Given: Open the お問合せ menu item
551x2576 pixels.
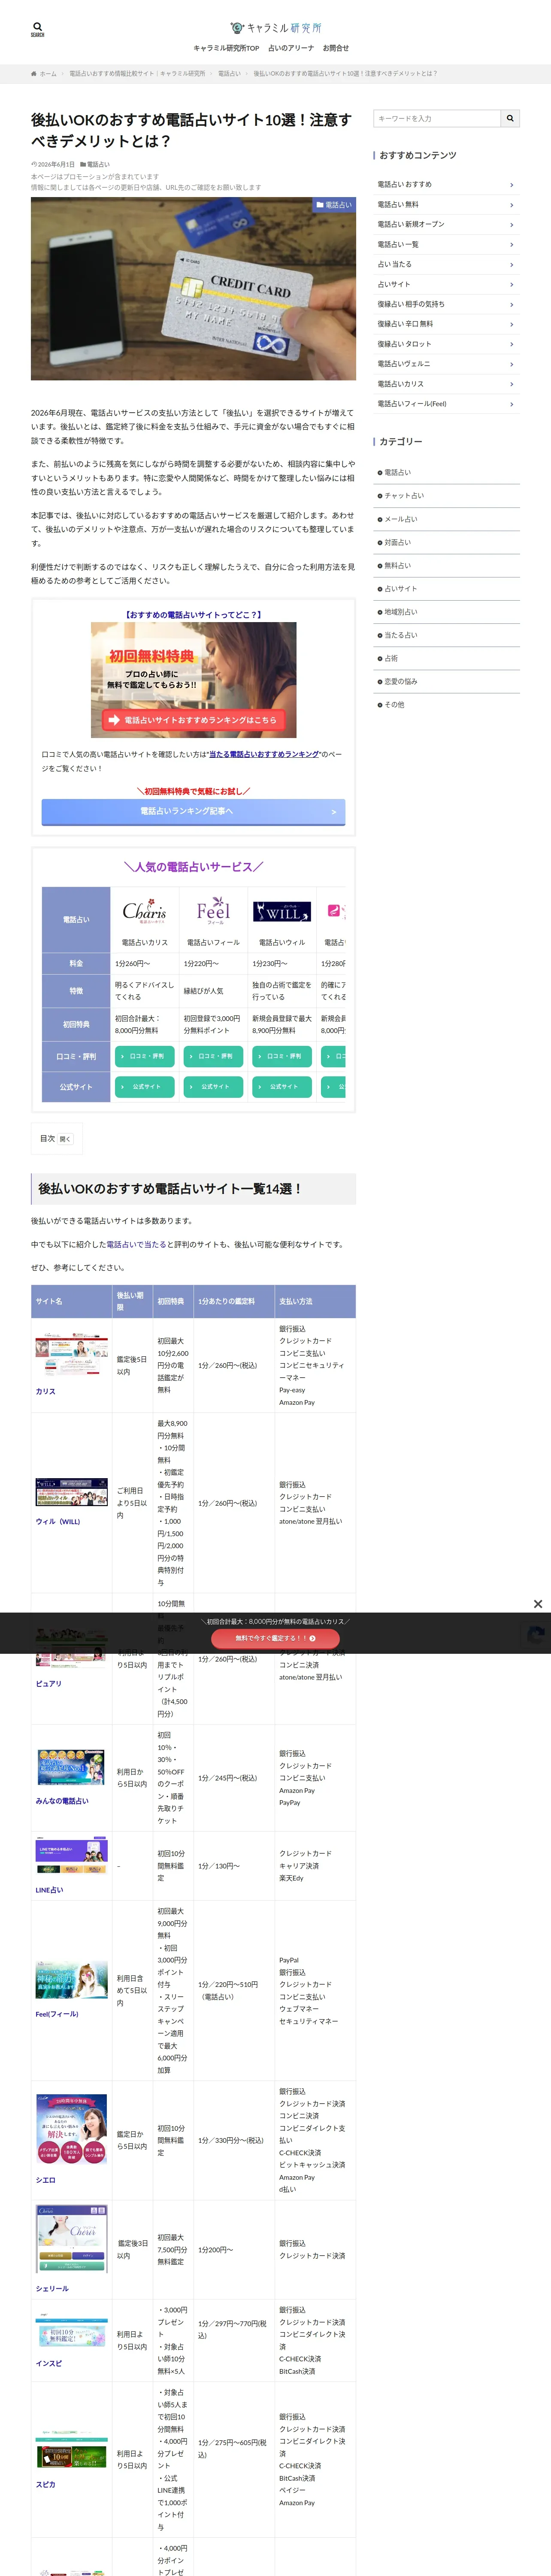Looking at the screenshot, I should (336, 48).
